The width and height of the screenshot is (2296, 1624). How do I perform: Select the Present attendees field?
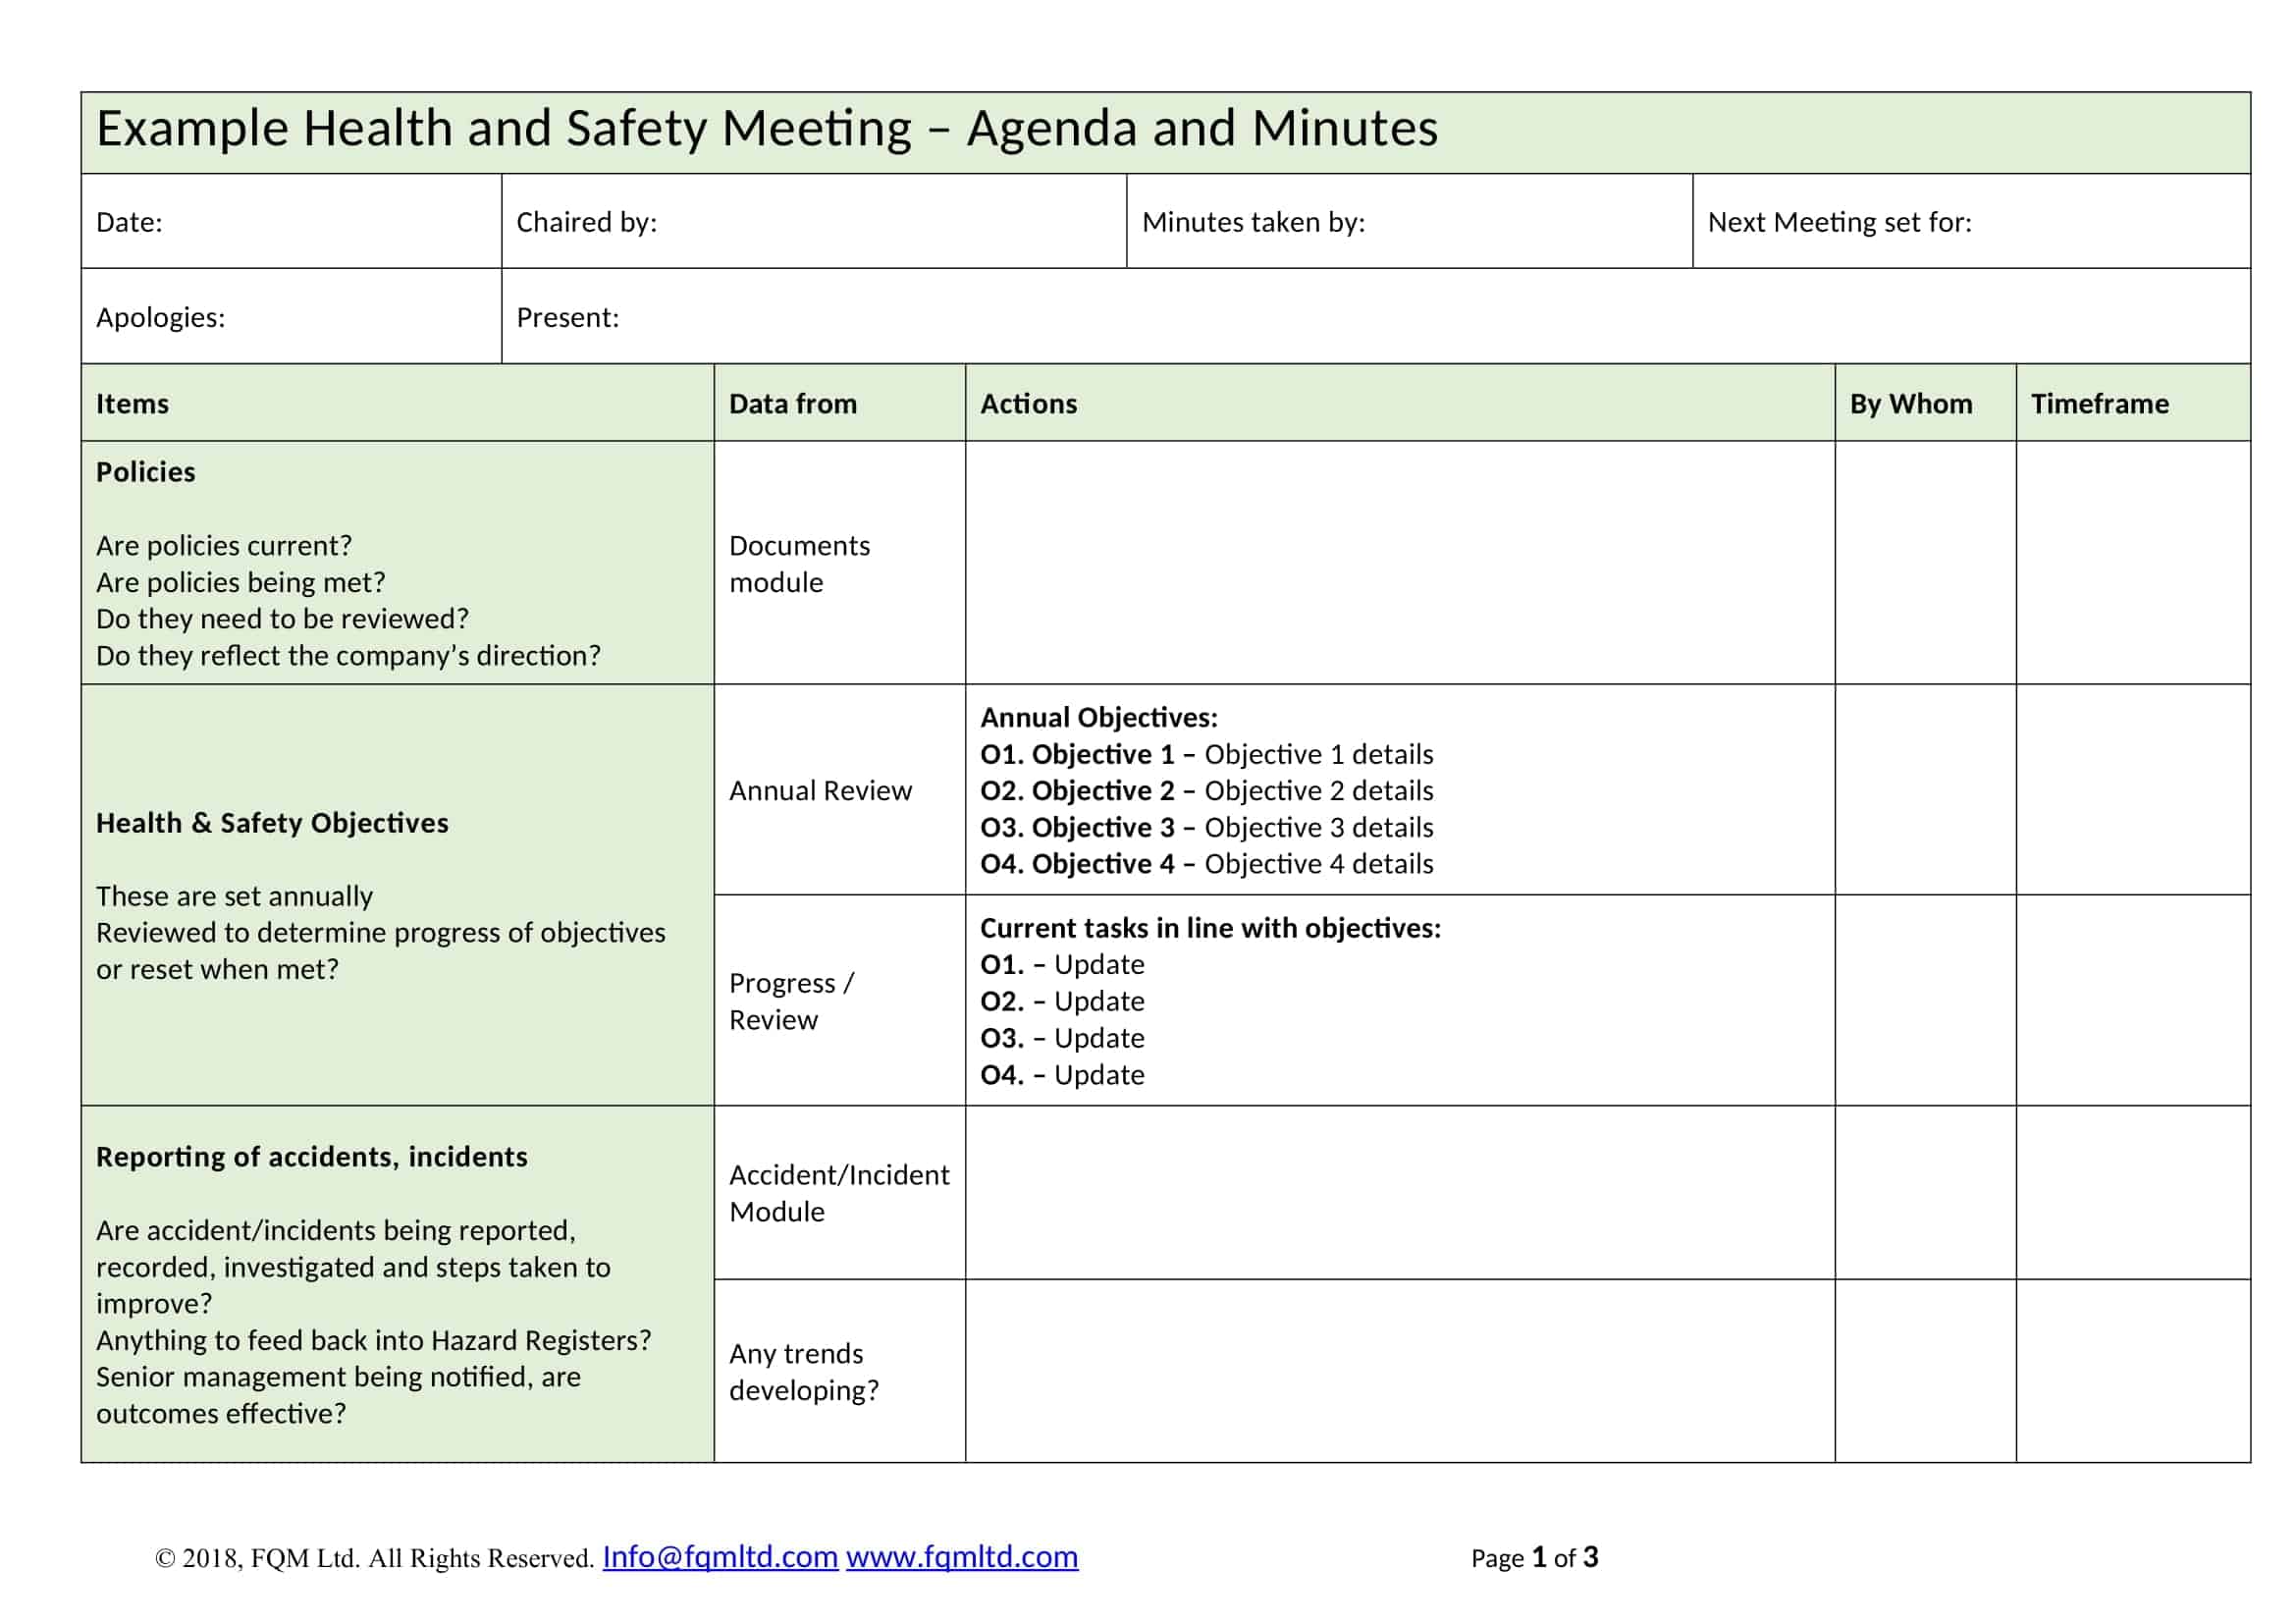click(x=1374, y=317)
